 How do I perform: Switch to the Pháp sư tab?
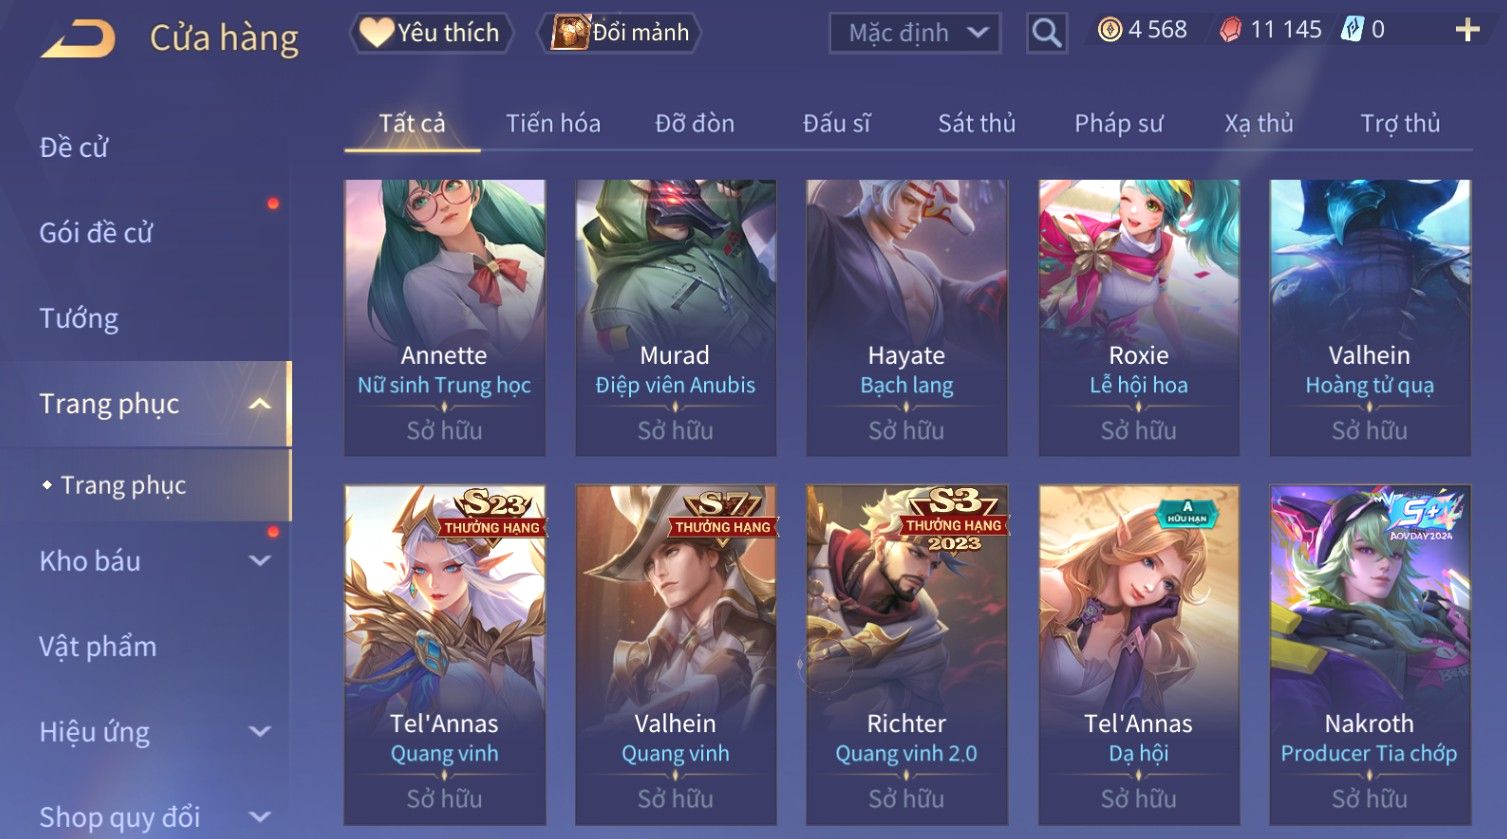[1118, 123]
